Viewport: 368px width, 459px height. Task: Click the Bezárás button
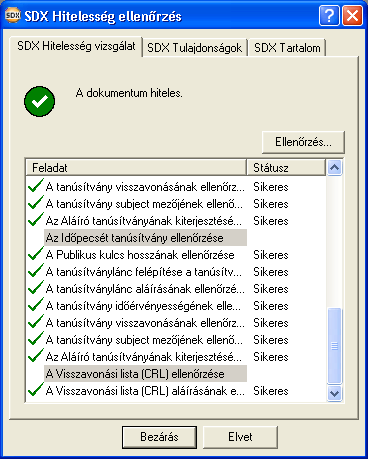click(159, 437)
